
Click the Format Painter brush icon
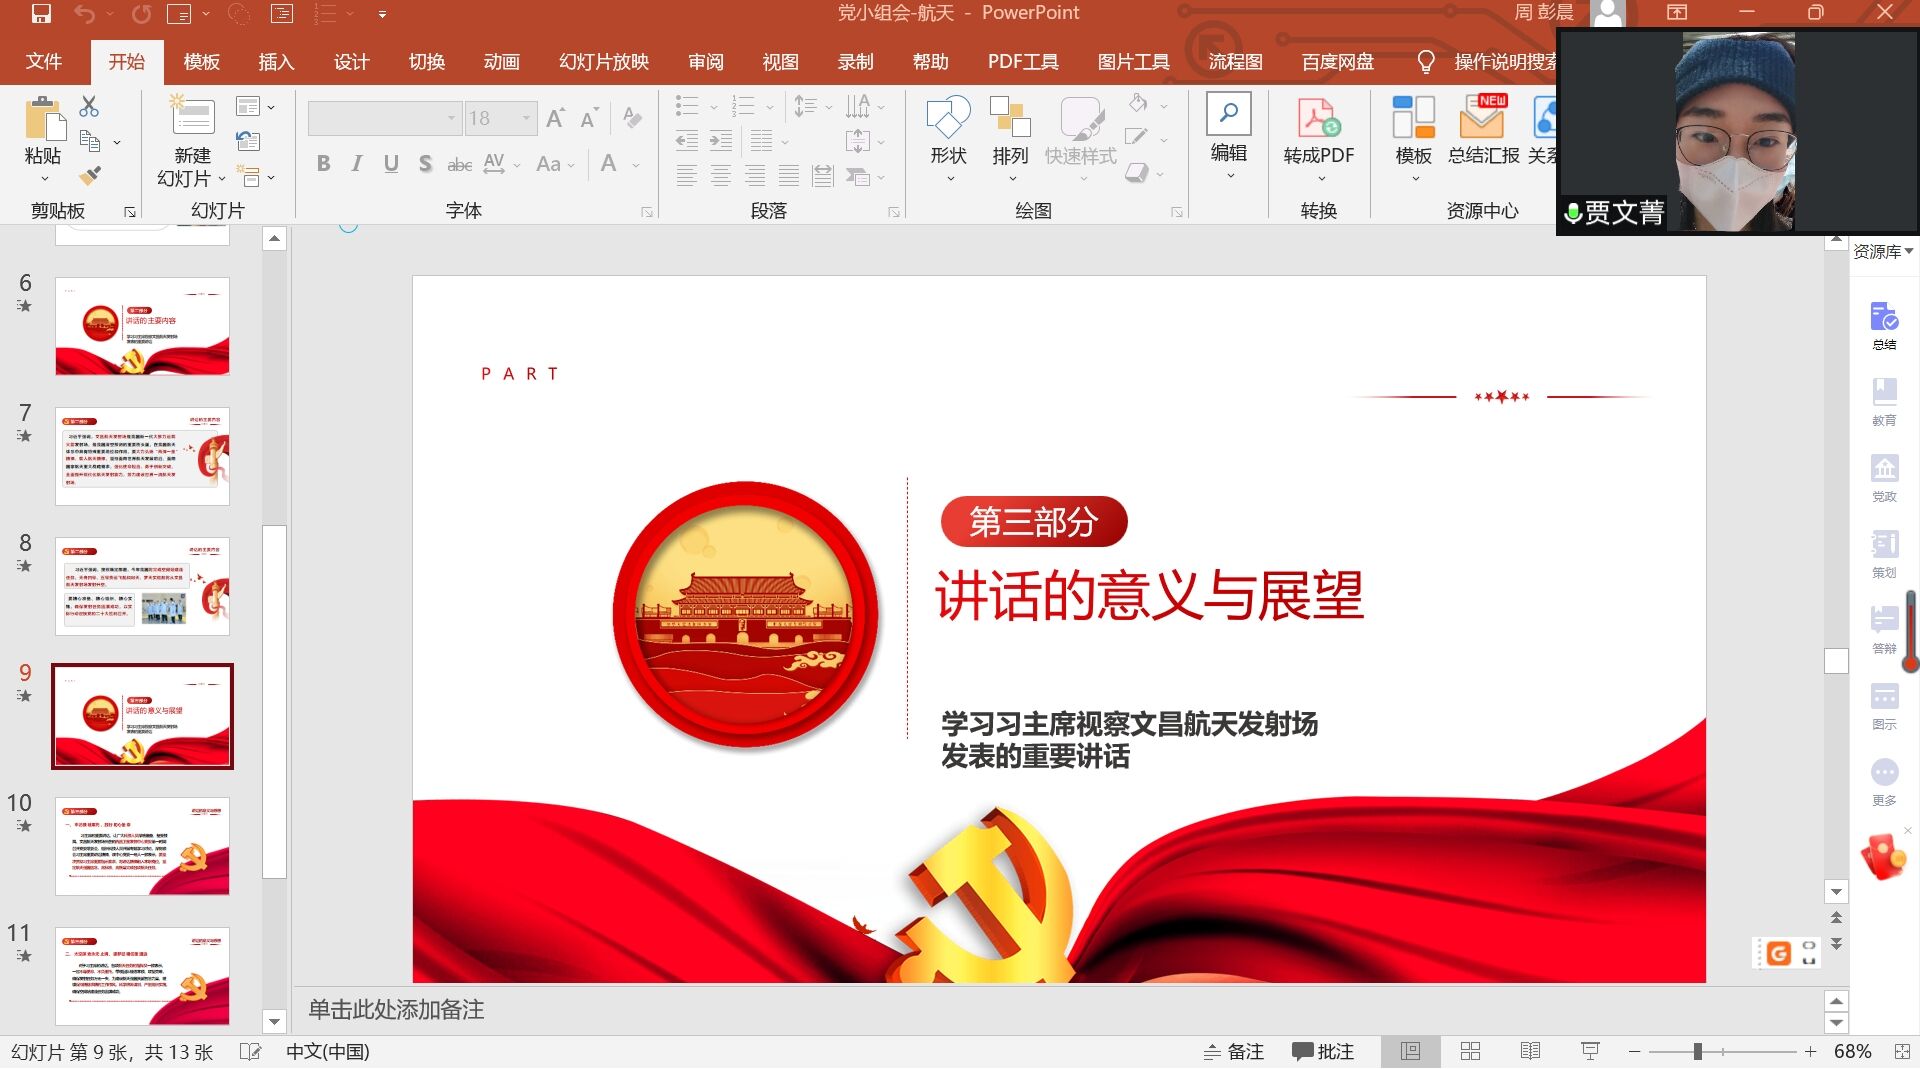point(90,176)
